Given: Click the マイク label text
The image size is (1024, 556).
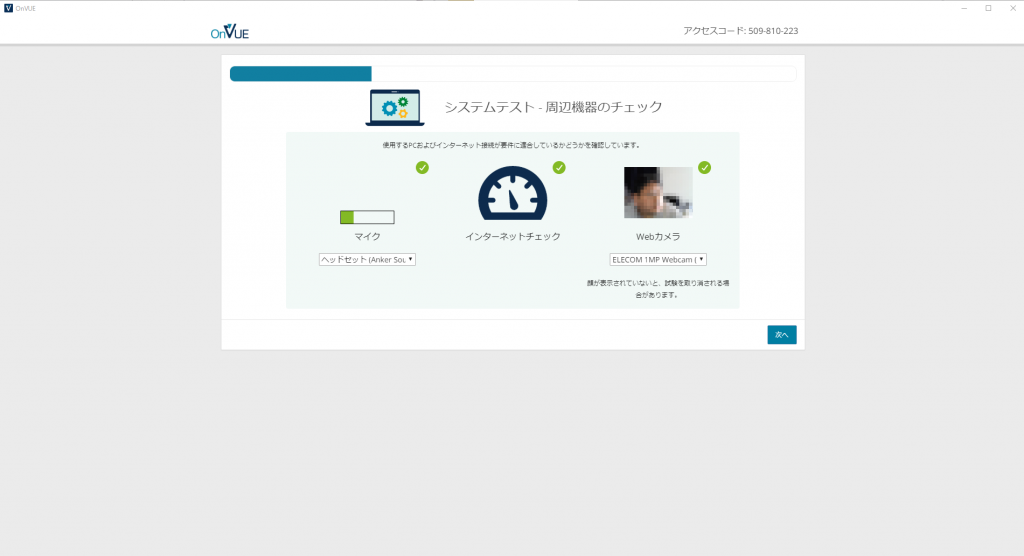Looking at the screenshot, I should (x=367, y=237).
